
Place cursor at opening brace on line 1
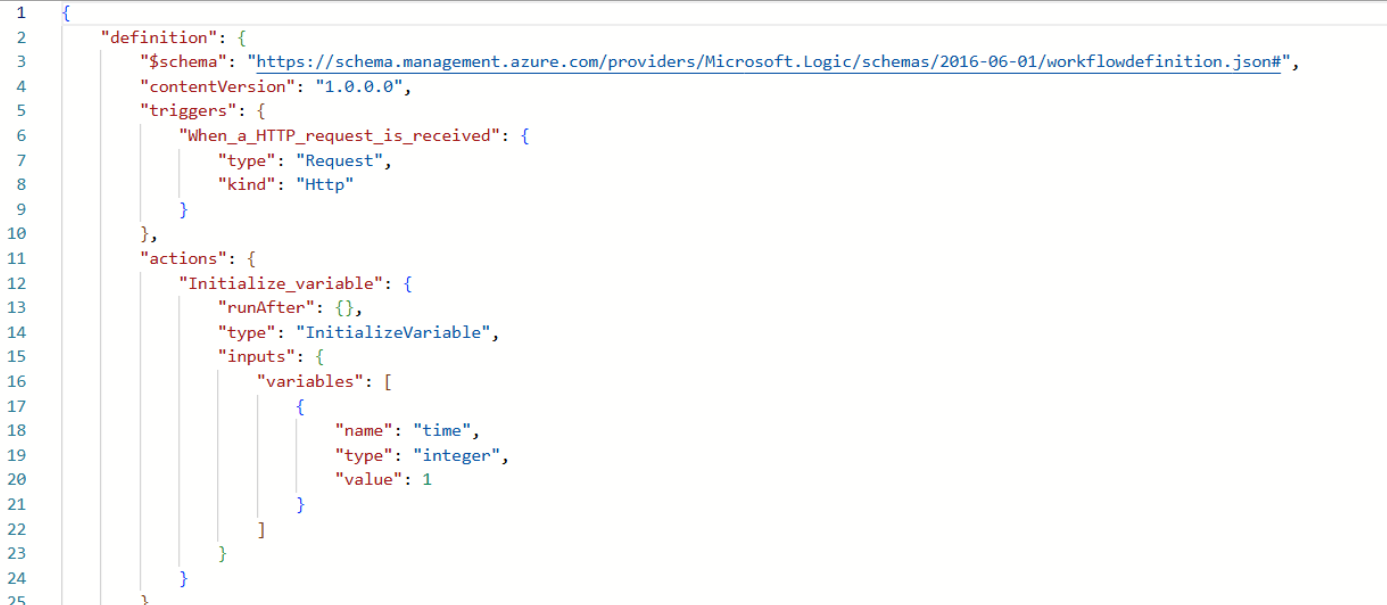66,13
